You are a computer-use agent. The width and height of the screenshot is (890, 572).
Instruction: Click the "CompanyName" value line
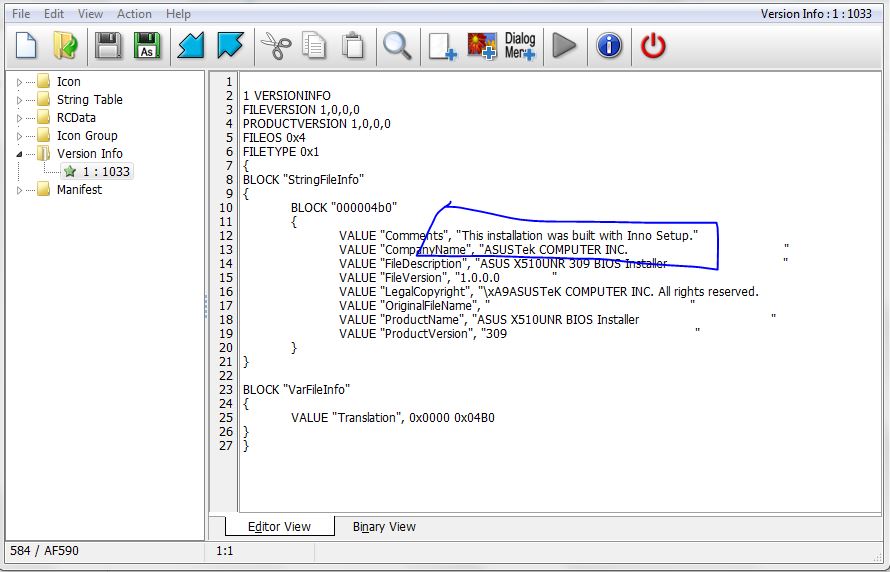click(564, 250)
